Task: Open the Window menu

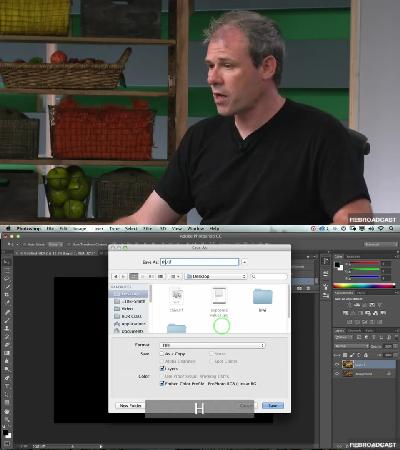Action: coord(196,229)
